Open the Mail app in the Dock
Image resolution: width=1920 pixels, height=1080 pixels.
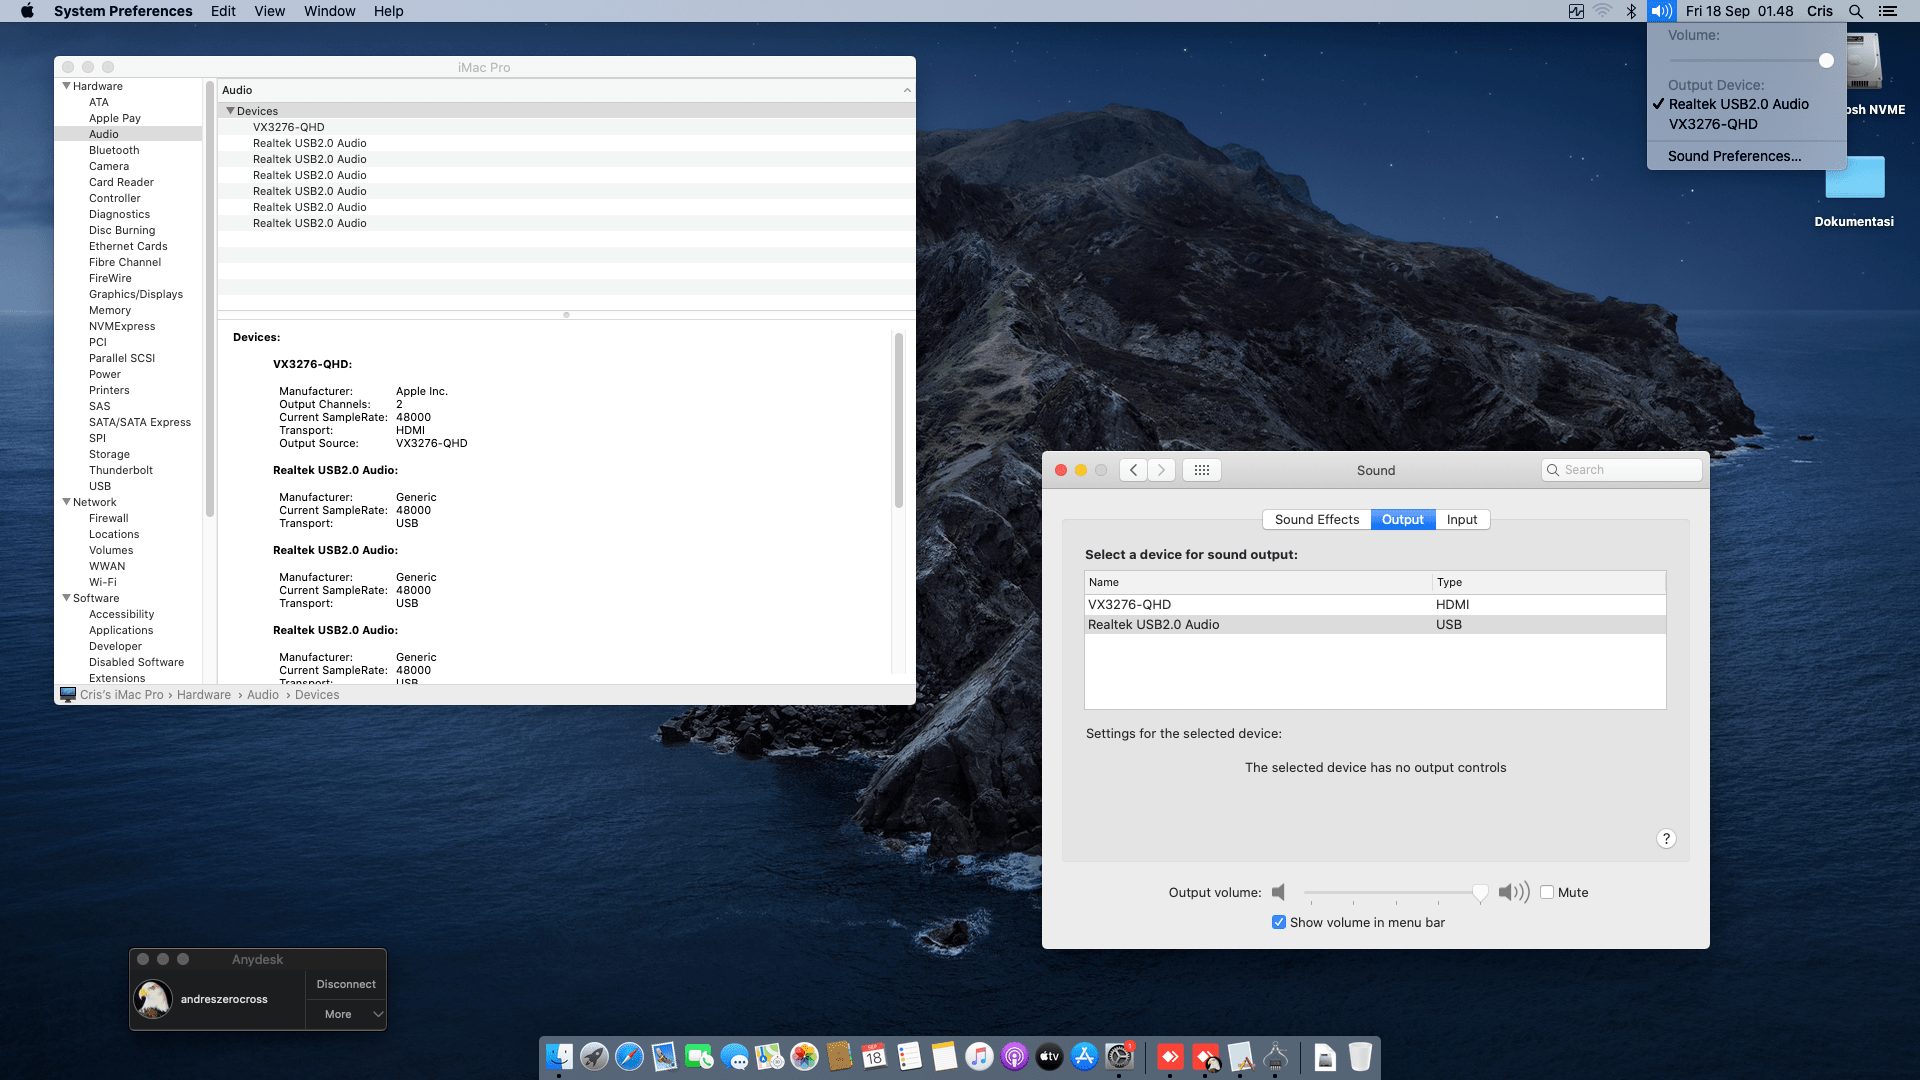664,1056
